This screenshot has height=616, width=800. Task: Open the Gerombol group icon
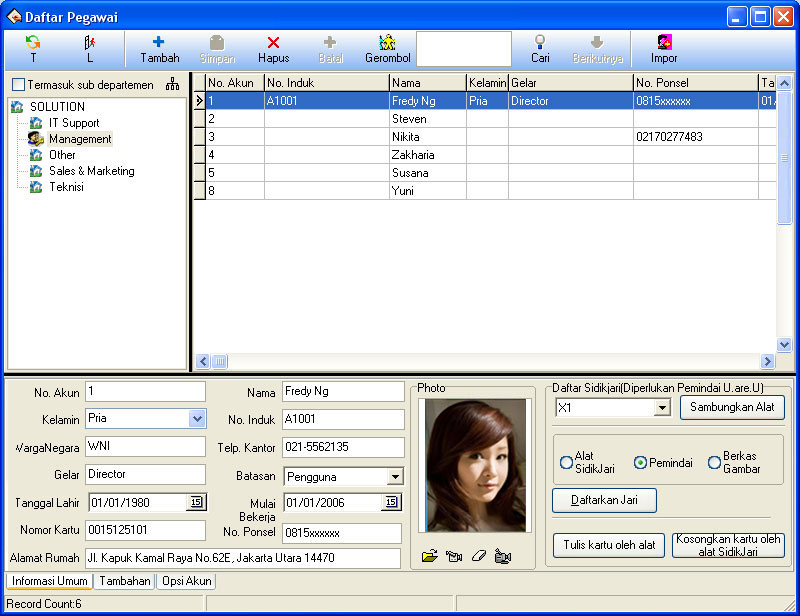pyautogui.click(x=387, y=43)
